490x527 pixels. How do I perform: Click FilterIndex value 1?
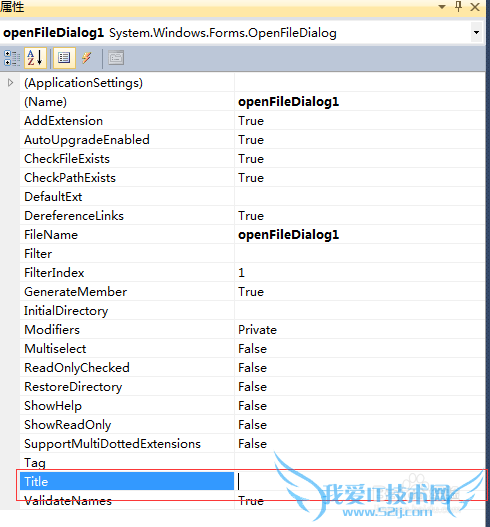(360, 273)
